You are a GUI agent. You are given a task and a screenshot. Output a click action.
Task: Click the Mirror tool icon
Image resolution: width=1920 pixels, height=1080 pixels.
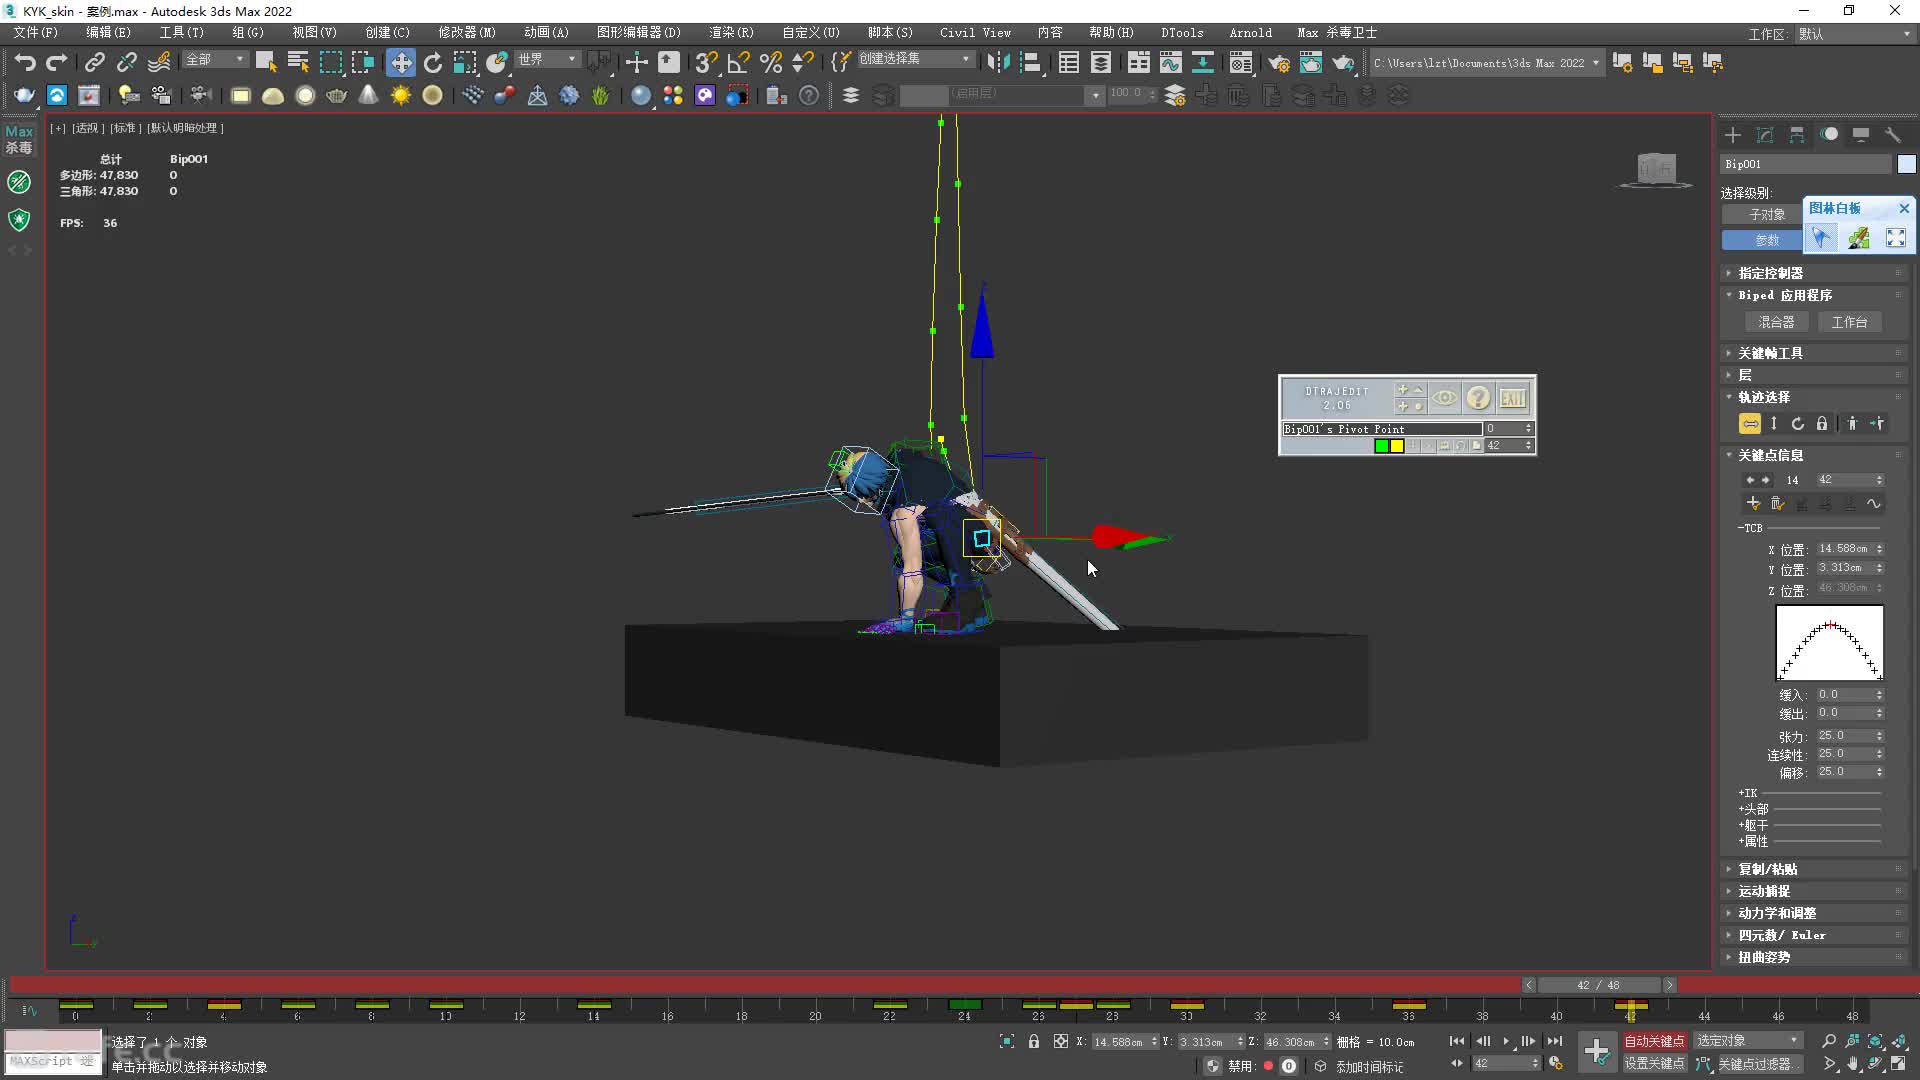[x=997, y=62]
